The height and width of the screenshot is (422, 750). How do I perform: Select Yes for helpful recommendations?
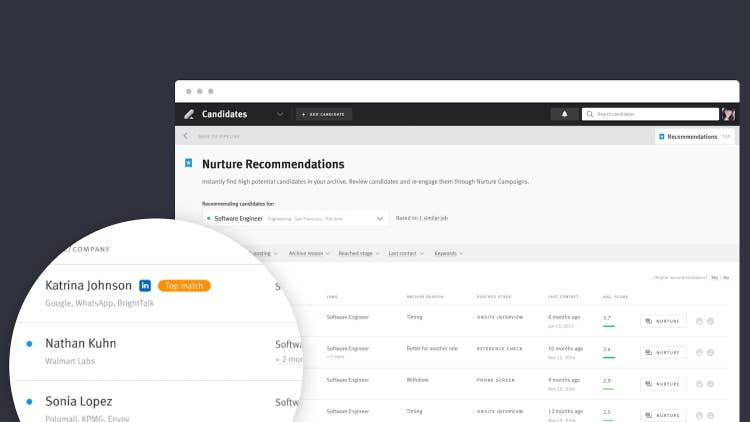[714, 277]
